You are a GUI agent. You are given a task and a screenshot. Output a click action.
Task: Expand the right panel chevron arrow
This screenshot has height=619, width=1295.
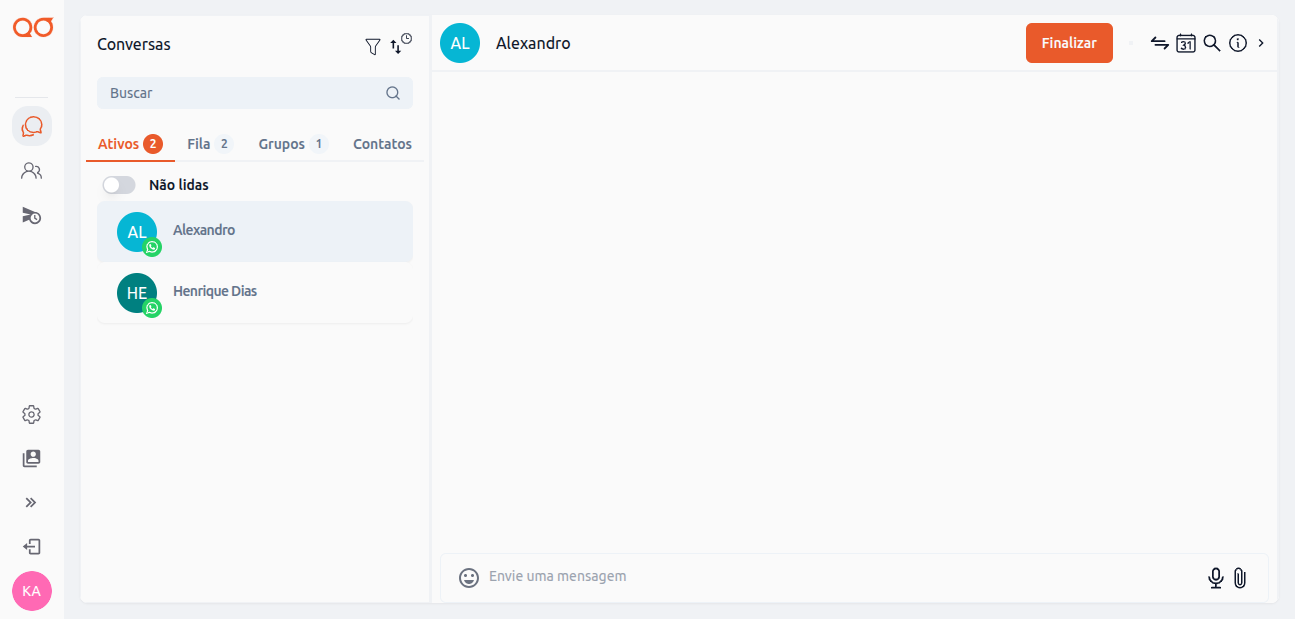1261,43
